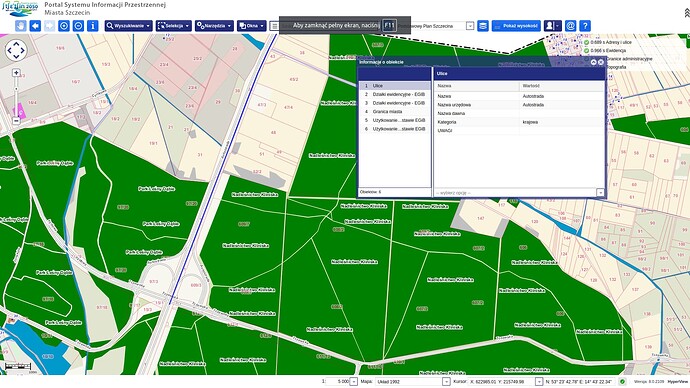Click the Nazwa column header
This screenshot has width=690, height=388.
pos(477,86)
